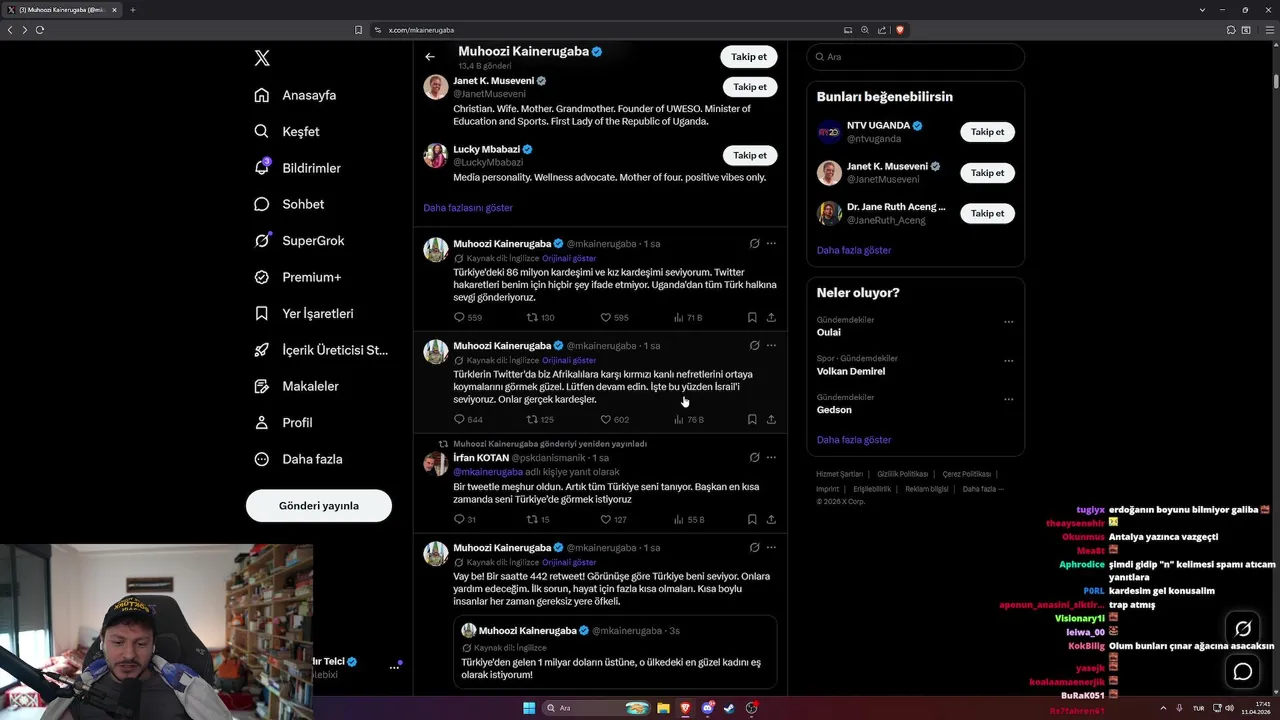Screen dimensions: 1280x720
Task: Reply to İrfan KOTAN's post
Action: [459, 520]
